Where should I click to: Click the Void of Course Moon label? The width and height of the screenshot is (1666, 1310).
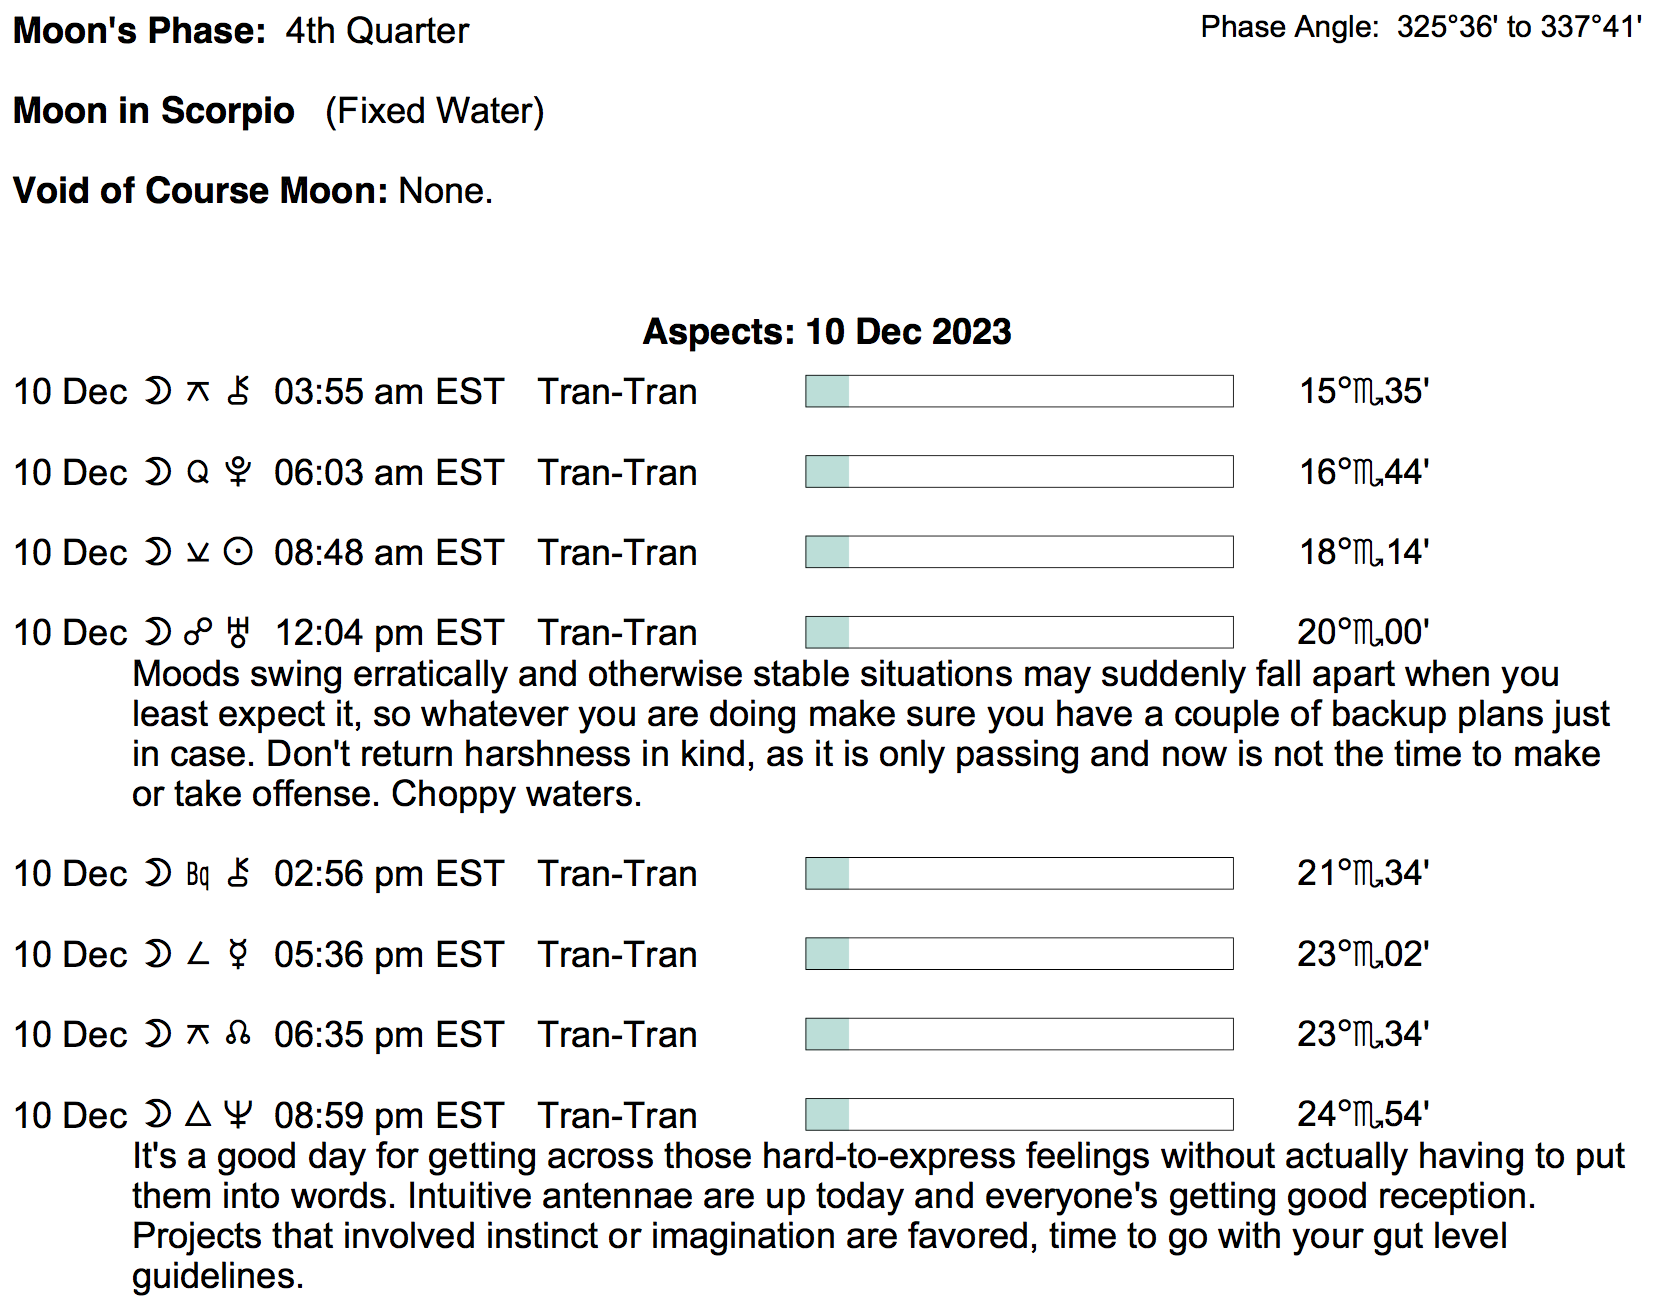200,190
